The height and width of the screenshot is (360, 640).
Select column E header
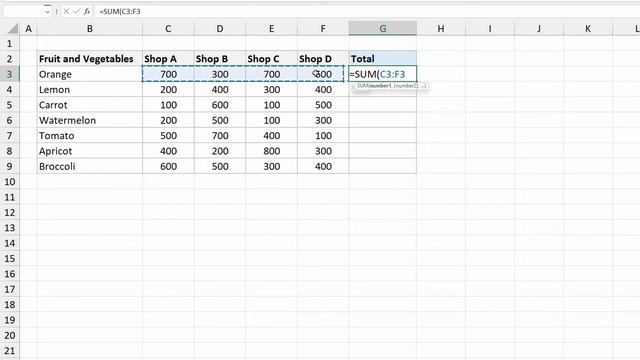click(271, 29)
